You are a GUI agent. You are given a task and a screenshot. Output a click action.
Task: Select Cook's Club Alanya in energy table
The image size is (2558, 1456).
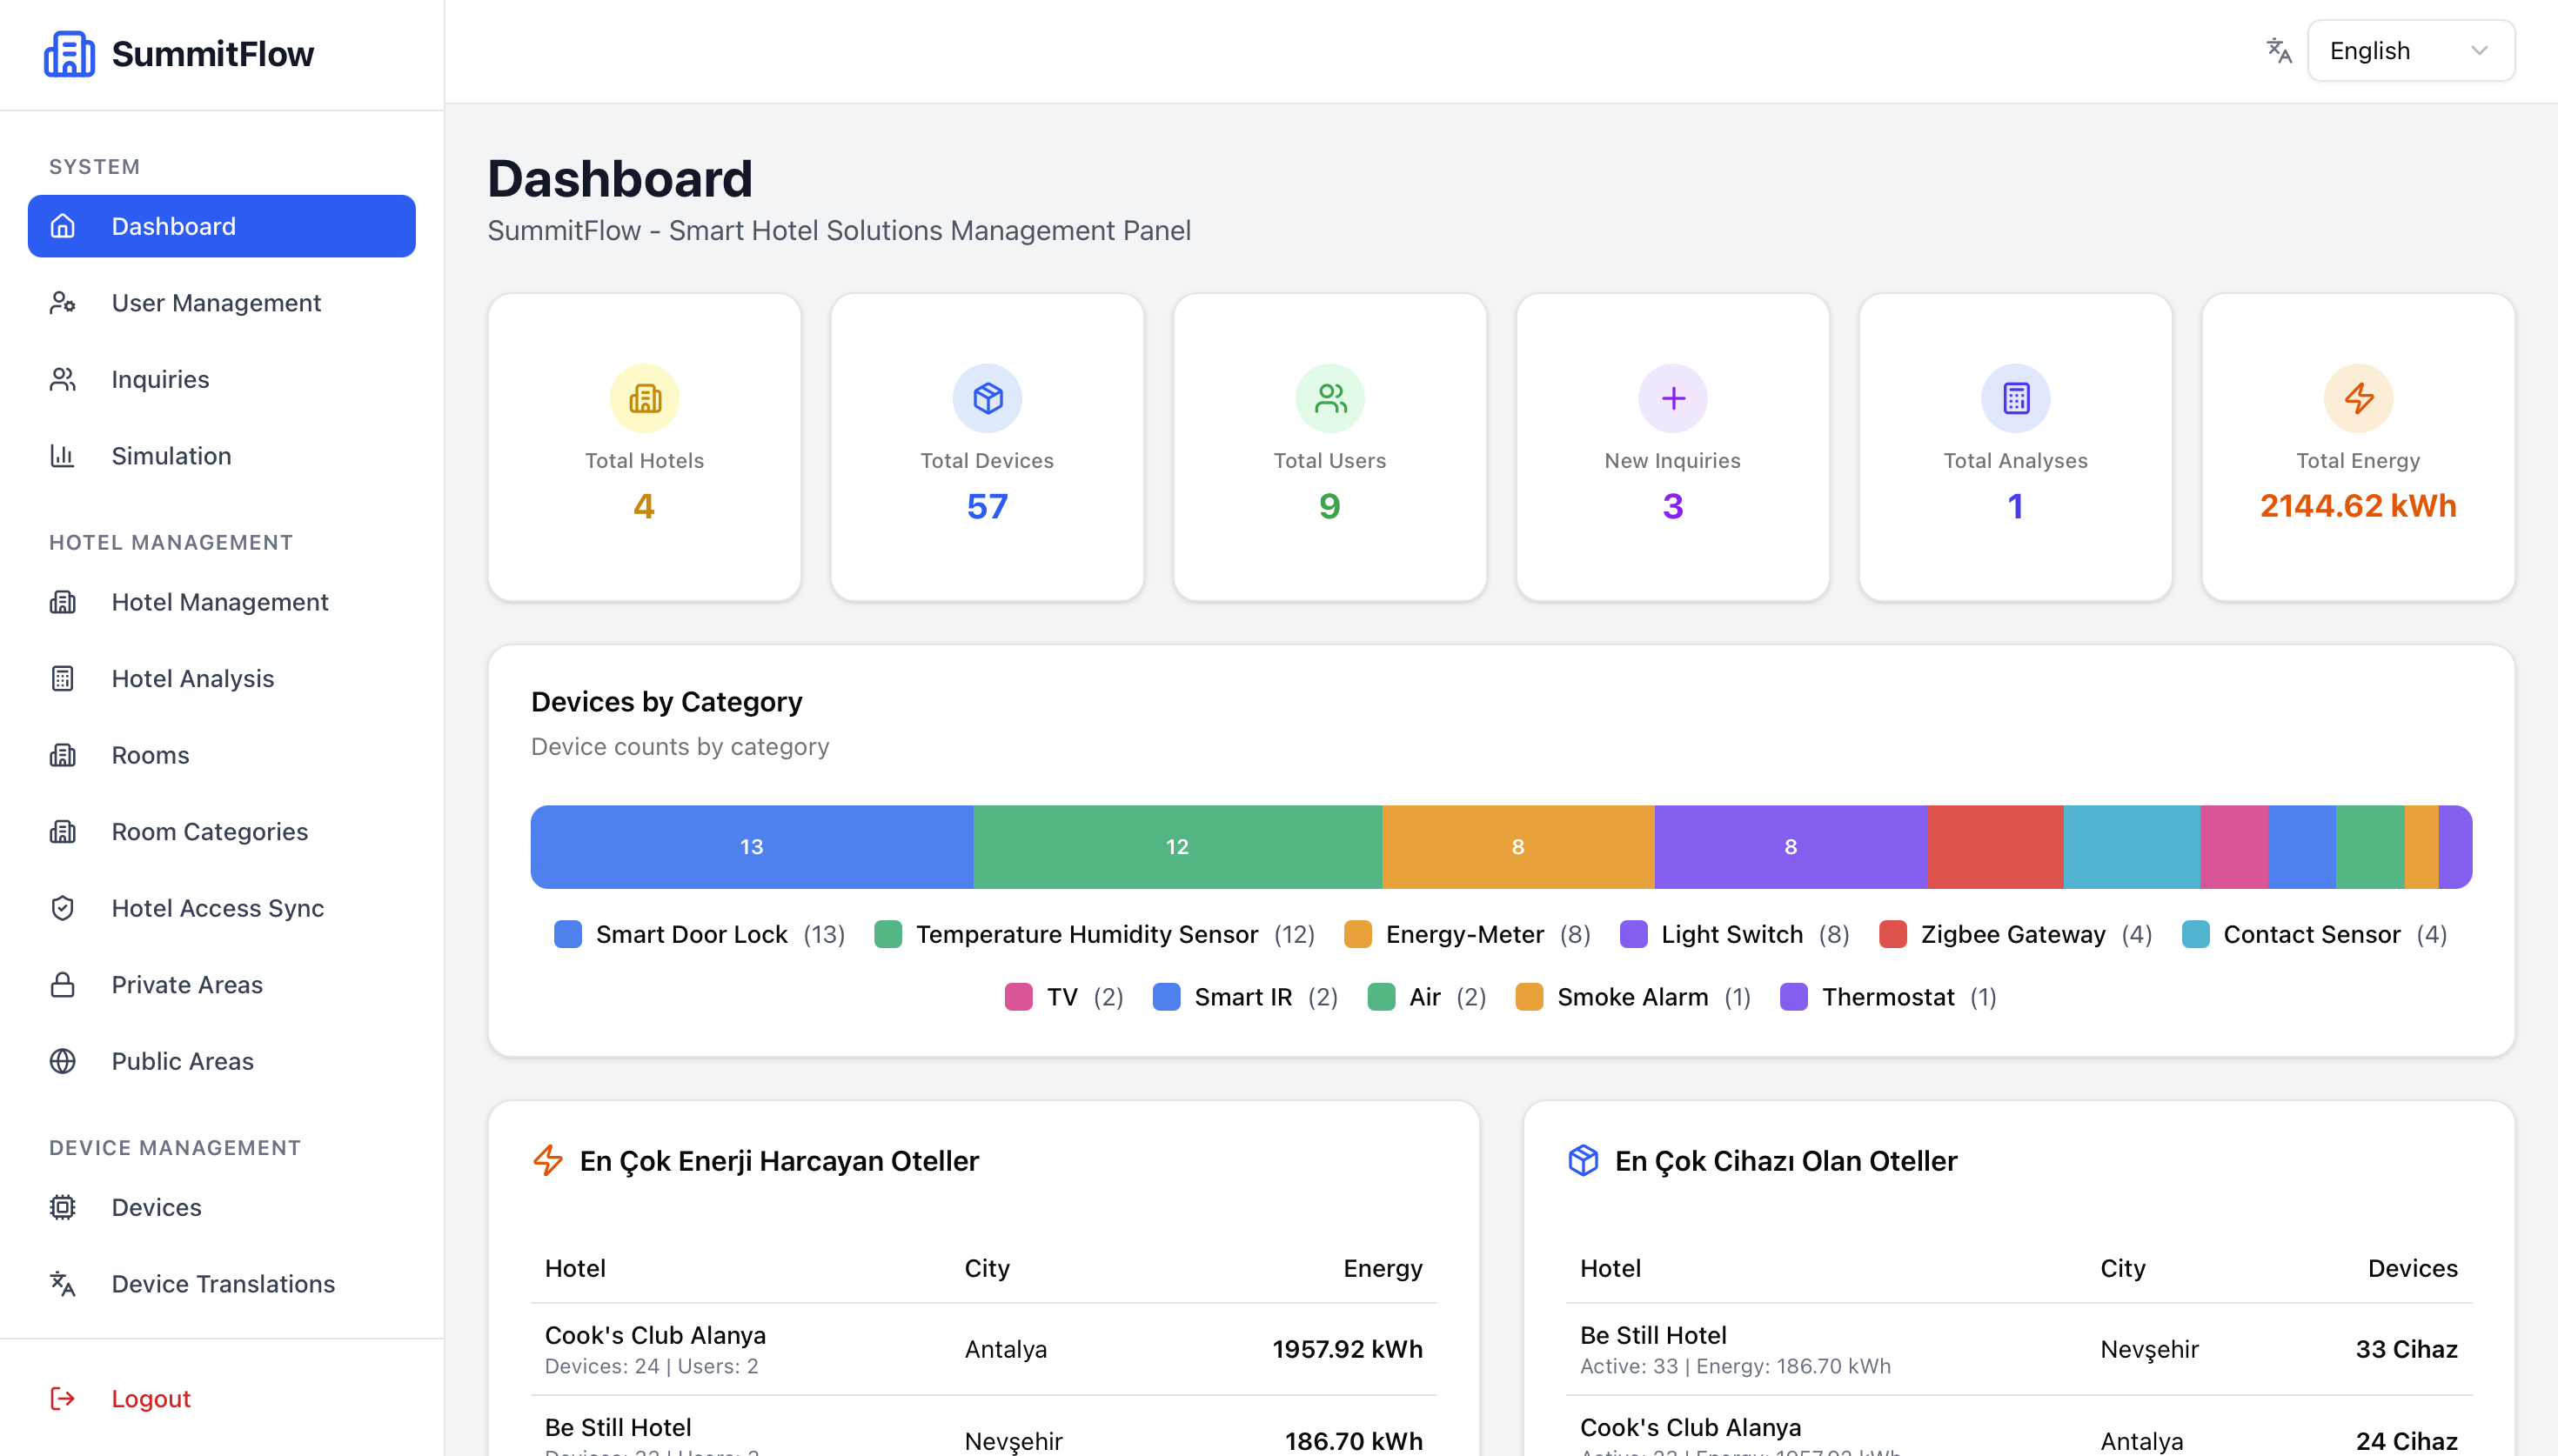click(655, 1334)
